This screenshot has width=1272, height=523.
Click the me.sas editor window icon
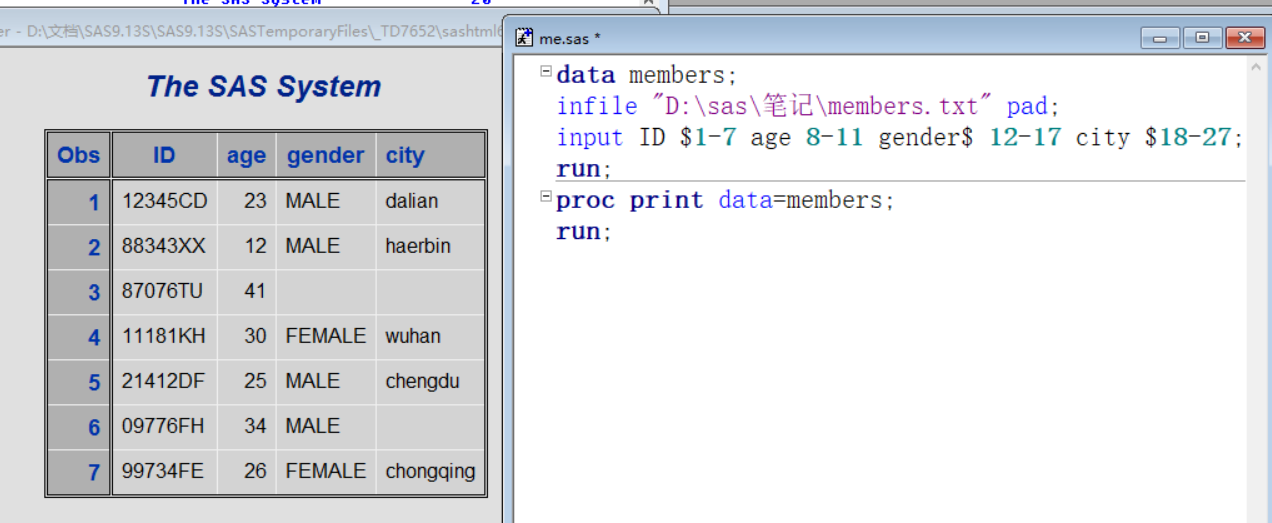[x=523, y=38]
